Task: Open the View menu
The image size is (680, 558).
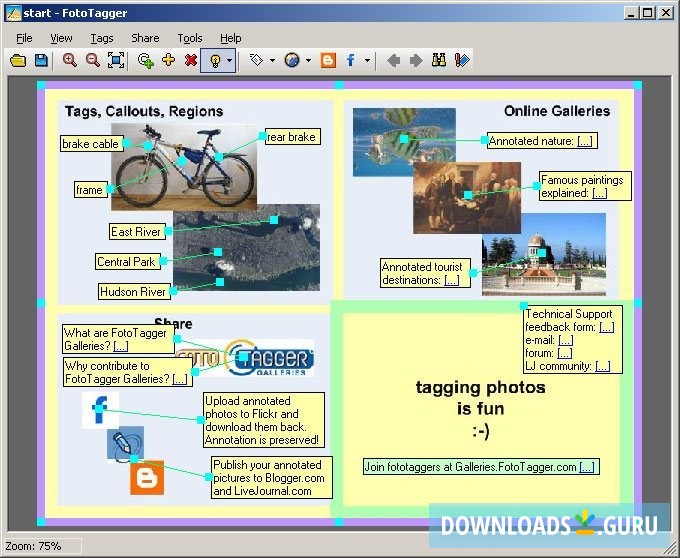Action: [61, 38]
